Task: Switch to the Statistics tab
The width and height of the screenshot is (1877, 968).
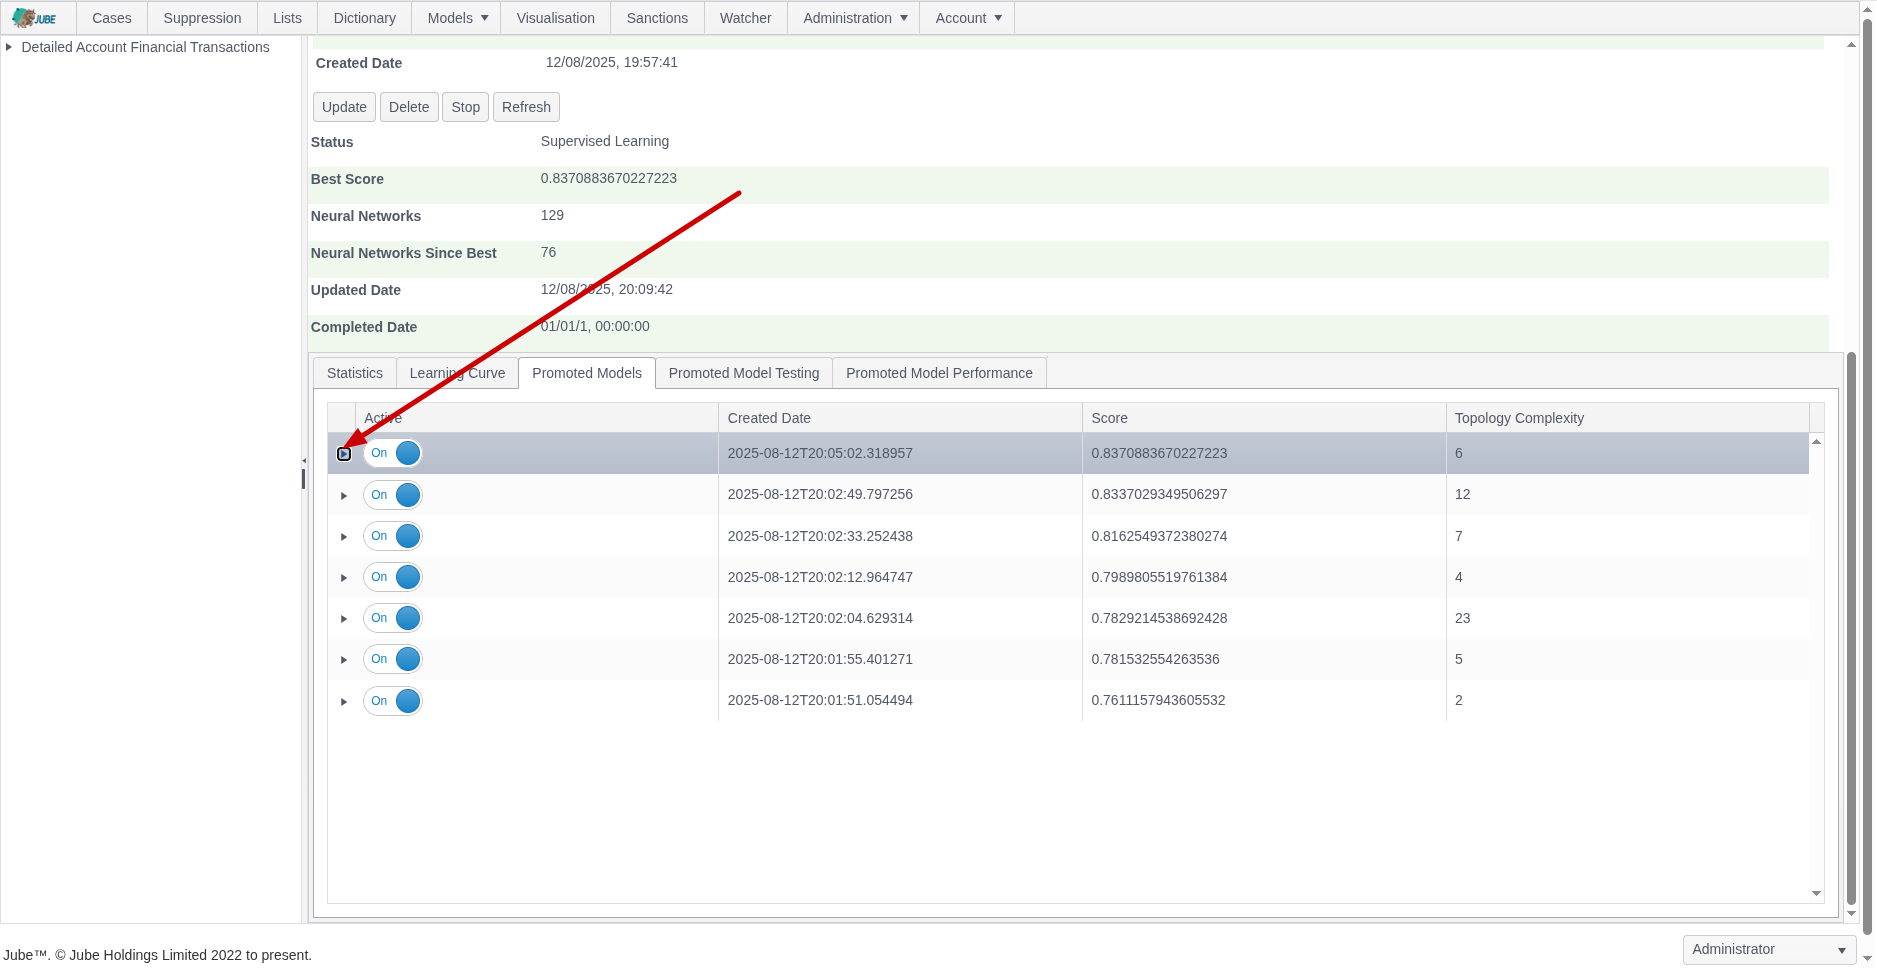Action: (x=355, y=373)
